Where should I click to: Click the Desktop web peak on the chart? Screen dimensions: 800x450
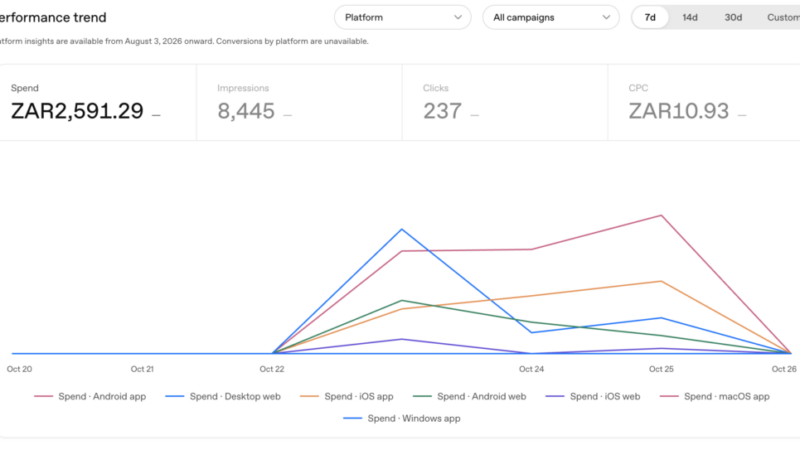tap(402, 230)
